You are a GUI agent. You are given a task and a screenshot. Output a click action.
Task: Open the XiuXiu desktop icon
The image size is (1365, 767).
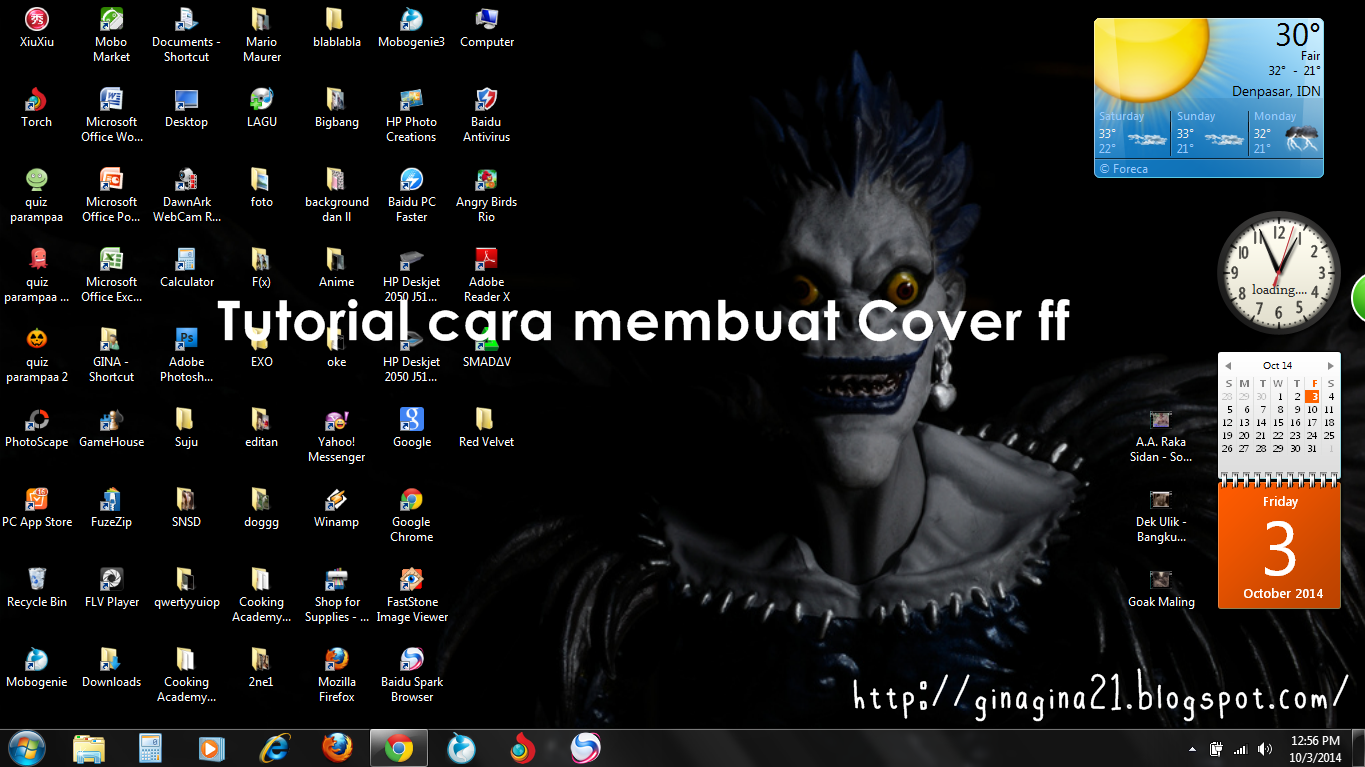point(36,27)
